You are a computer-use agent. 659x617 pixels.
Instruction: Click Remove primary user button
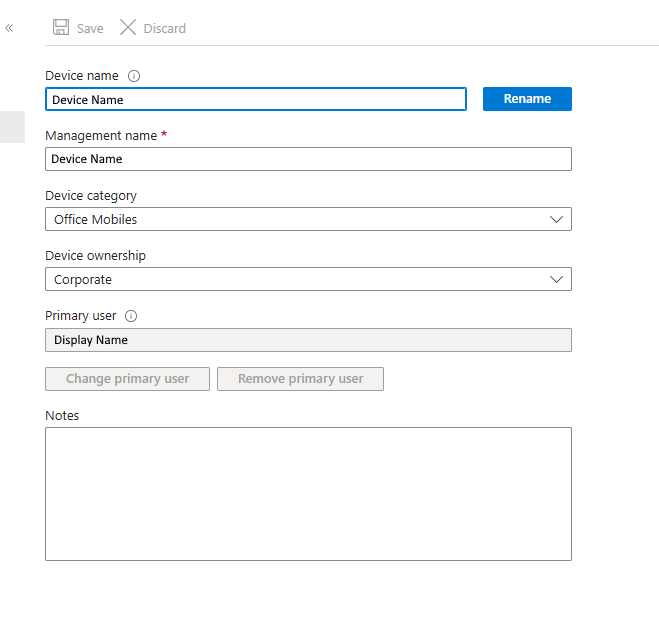click(301, 379)
